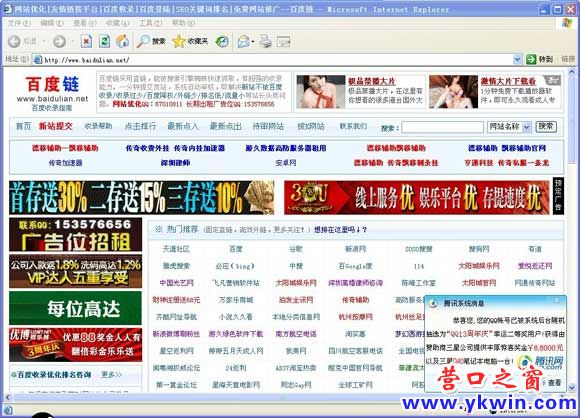580x418 pixels.
Task: Open the Back button history dropdown arrow
Action: pos(44,41)
